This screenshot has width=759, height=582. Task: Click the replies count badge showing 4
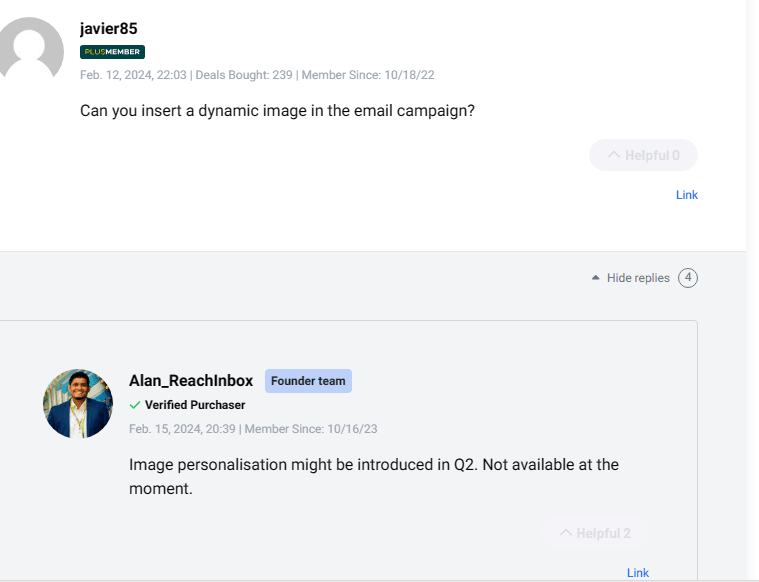[x=688, y=278]
